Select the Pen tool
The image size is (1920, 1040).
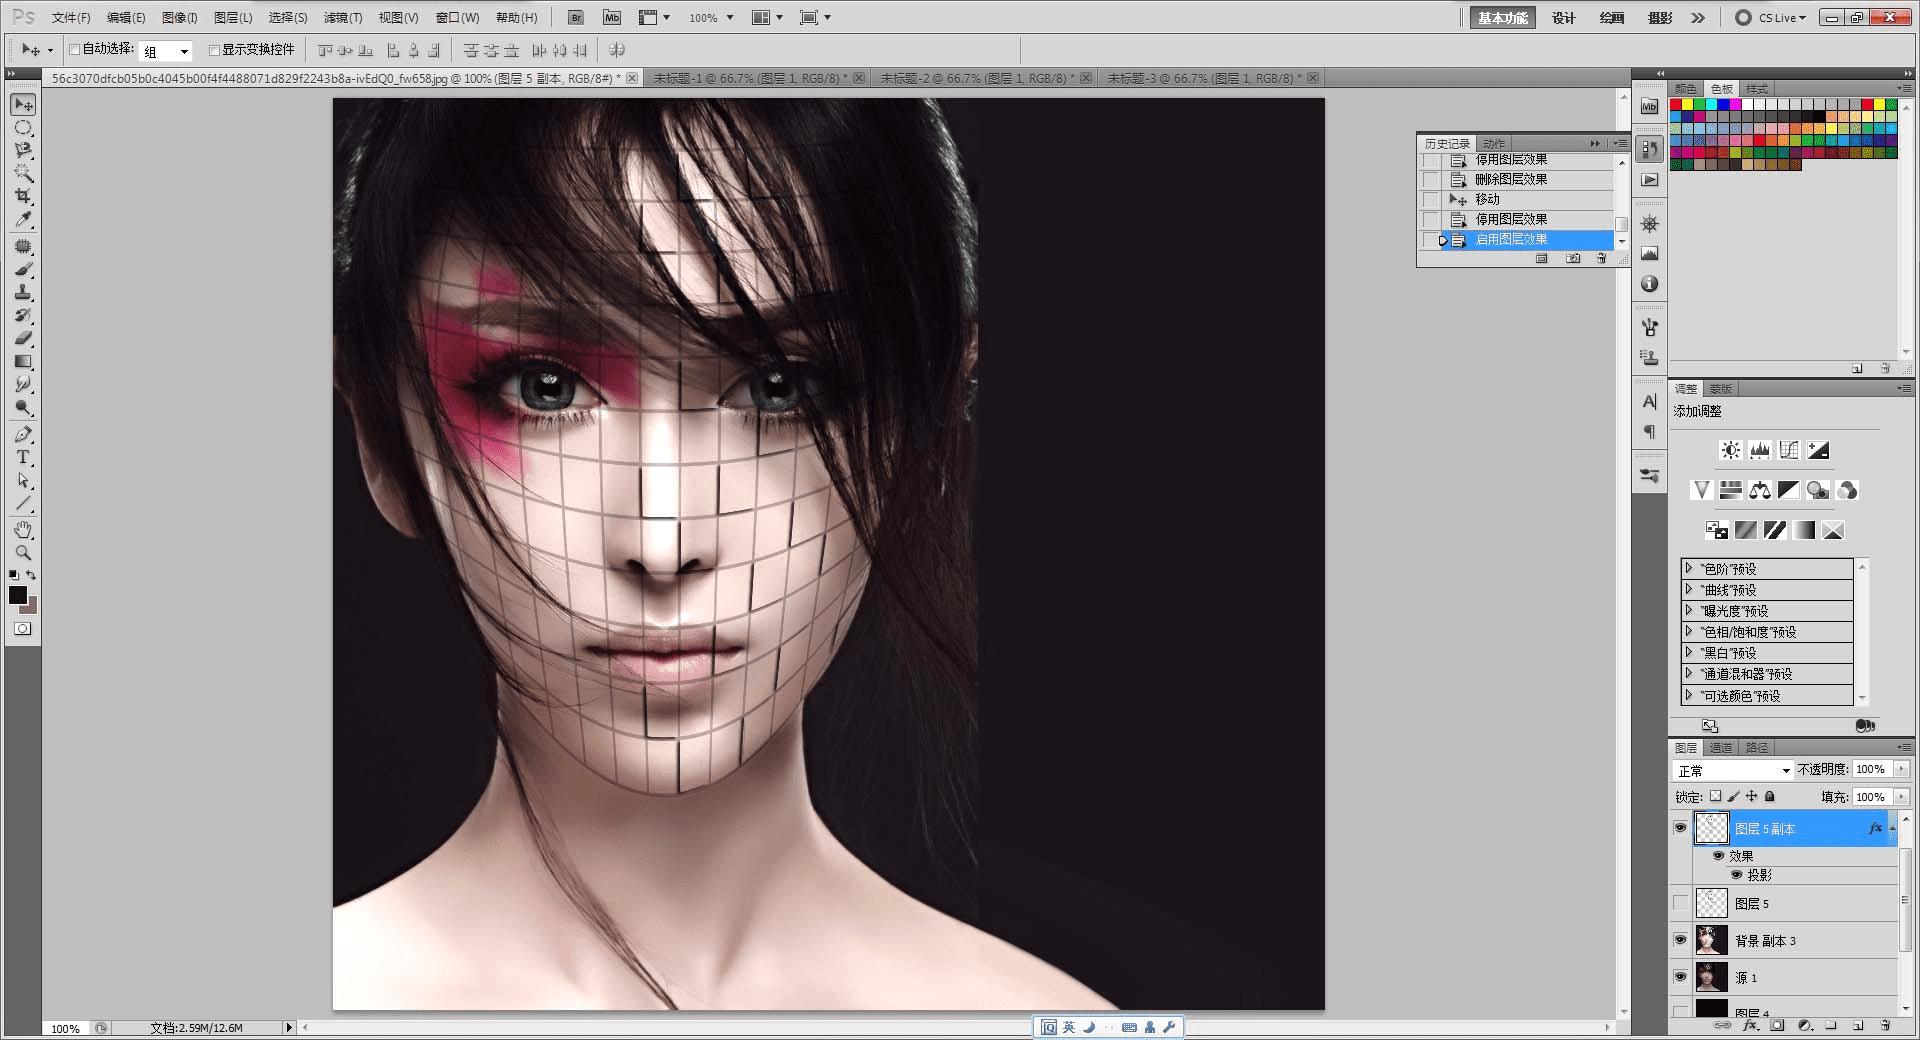coord(23,434)
